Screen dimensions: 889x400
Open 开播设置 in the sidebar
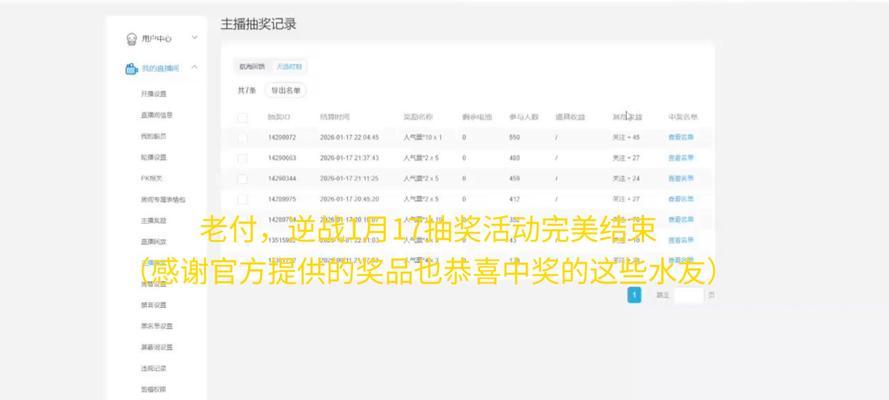tap(153, 93)
